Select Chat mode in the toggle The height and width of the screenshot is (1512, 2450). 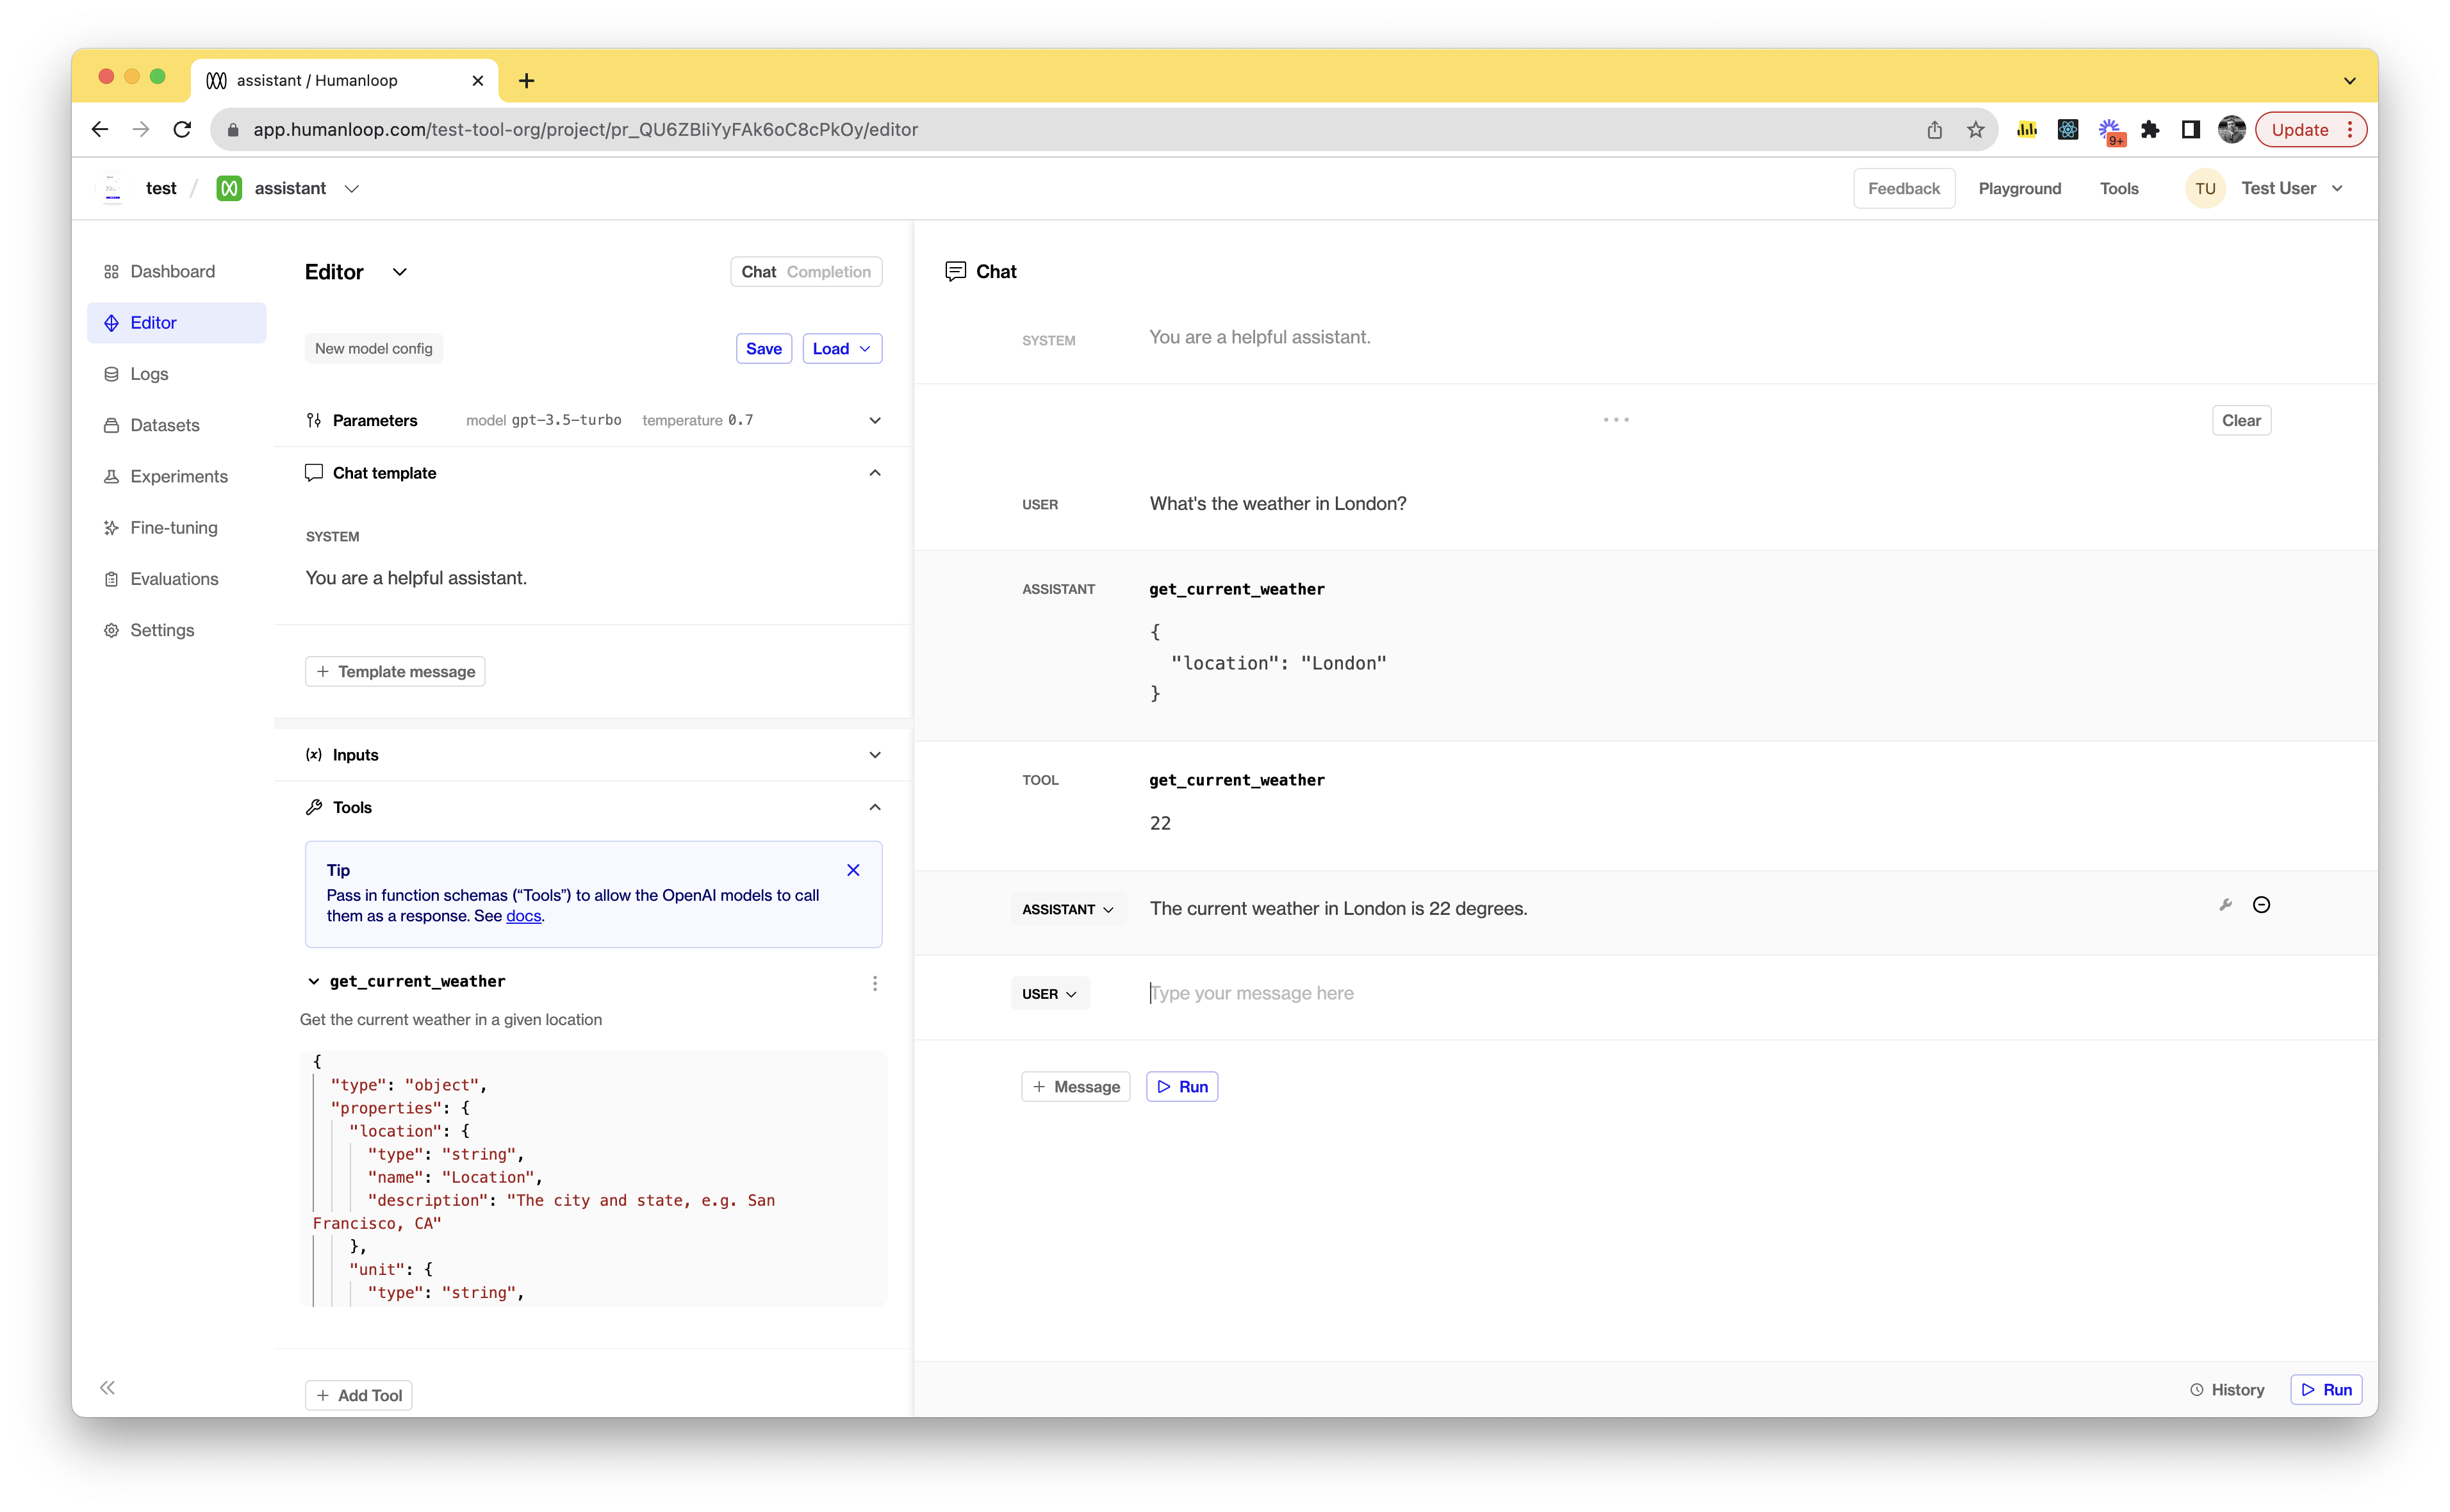coord(758,272)
